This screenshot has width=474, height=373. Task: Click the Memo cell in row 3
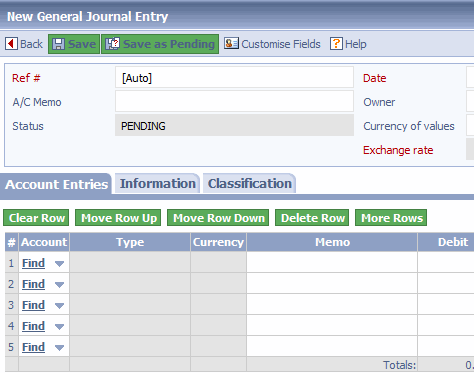(332, 304)
